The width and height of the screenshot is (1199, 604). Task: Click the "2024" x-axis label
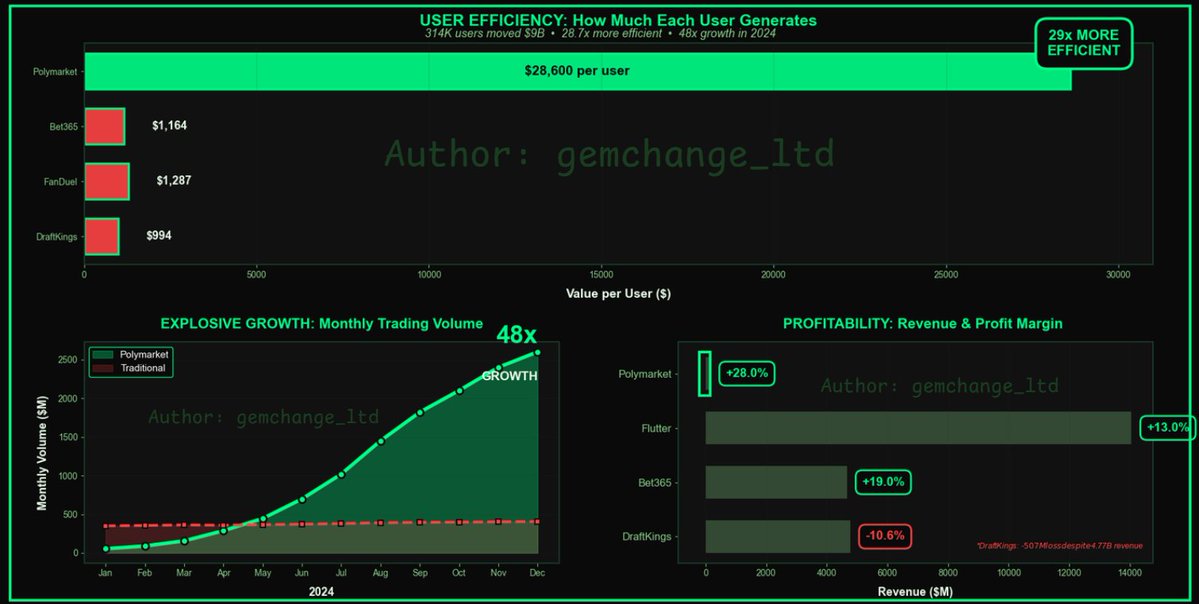tap(321, 592)
